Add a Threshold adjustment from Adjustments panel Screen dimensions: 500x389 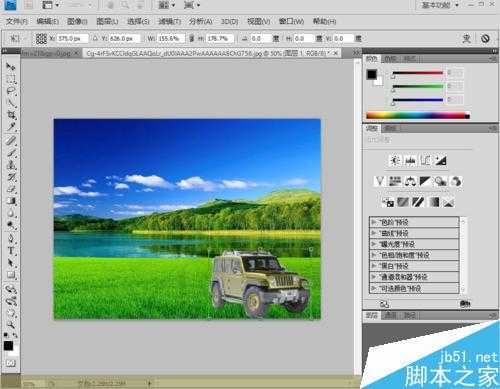tap(418, 202)
